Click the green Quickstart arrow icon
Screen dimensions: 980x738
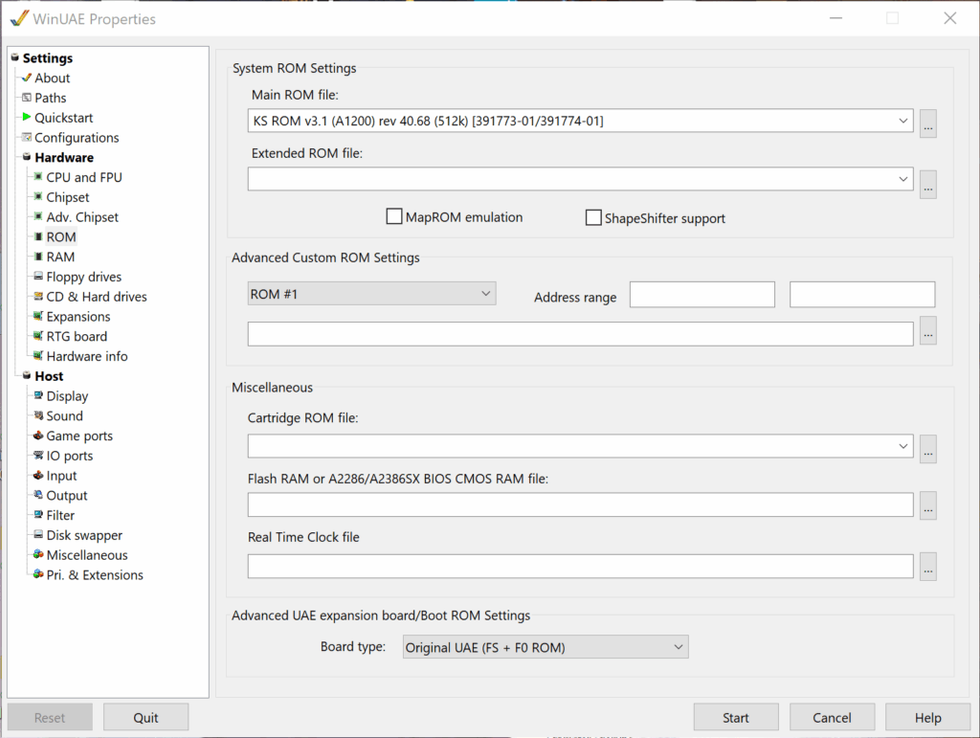click(x=26, y=117)
